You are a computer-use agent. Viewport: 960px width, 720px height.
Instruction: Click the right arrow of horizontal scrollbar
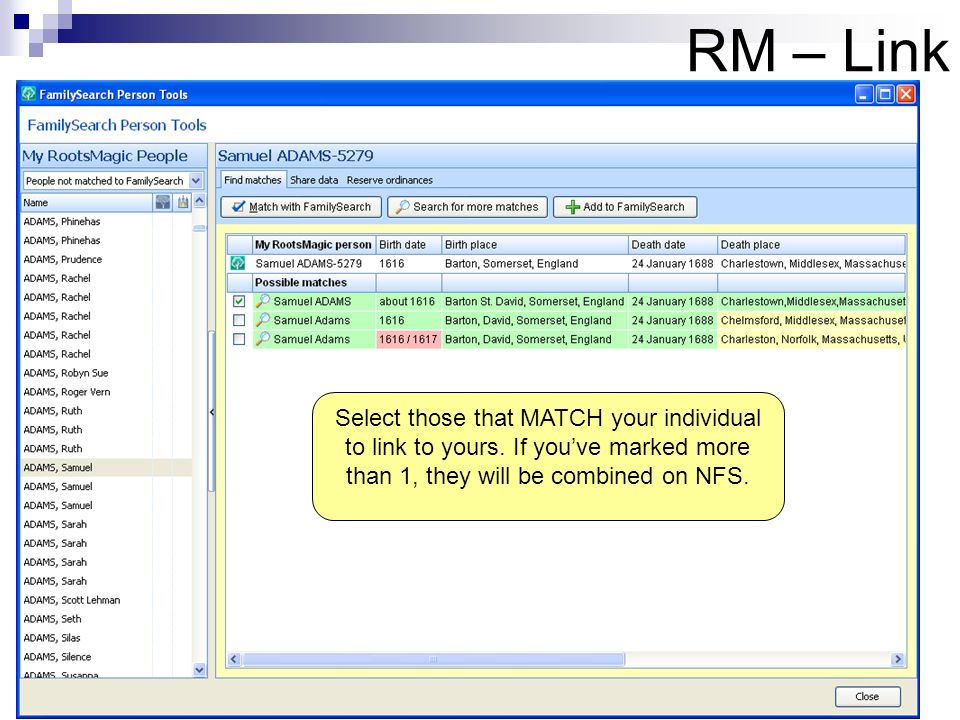tap(898, 659)
